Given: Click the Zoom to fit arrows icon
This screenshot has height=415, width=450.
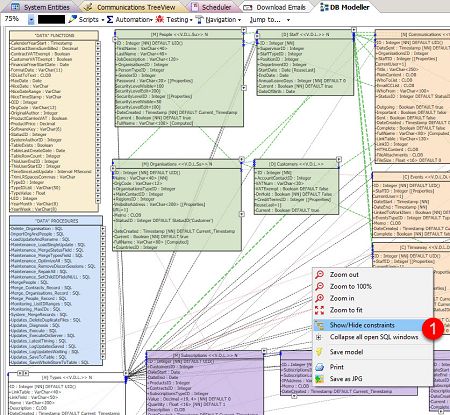Looking at the screenshot, I should (x=319, y=310).
